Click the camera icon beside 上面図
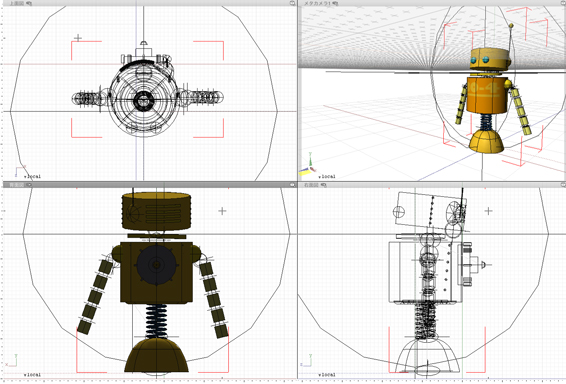This screenshot has width=566, height=384. click(30, 3)
